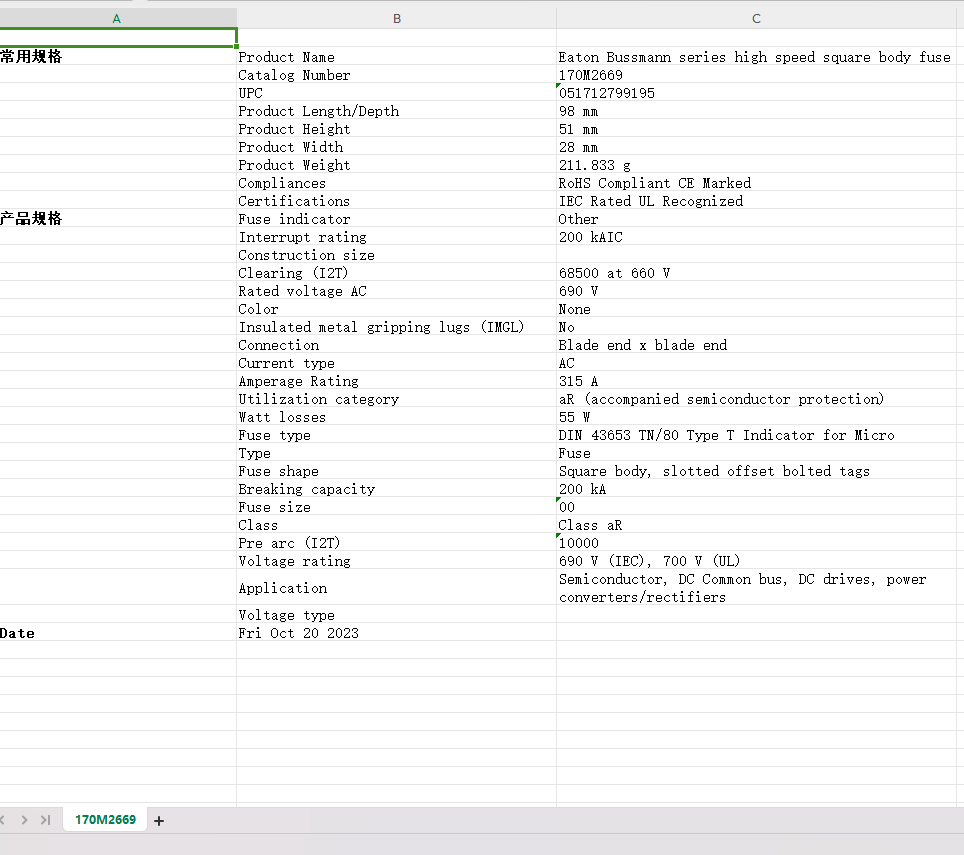The width and height of the screenshot is (964, 855).
Task: Select 'DIN 43653 TN/80 Type T' cell
Action: click(x=756, y=435)
